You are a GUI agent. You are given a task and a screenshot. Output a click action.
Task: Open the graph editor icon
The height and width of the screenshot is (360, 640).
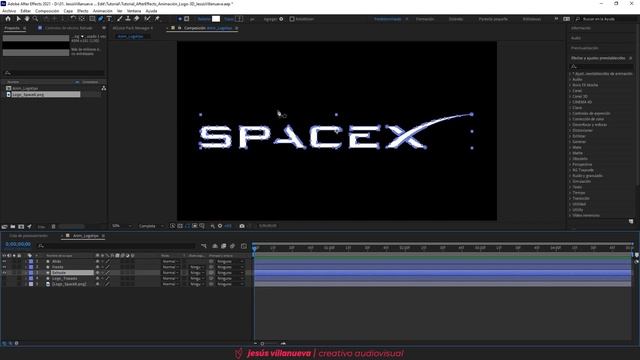(244, 246)
